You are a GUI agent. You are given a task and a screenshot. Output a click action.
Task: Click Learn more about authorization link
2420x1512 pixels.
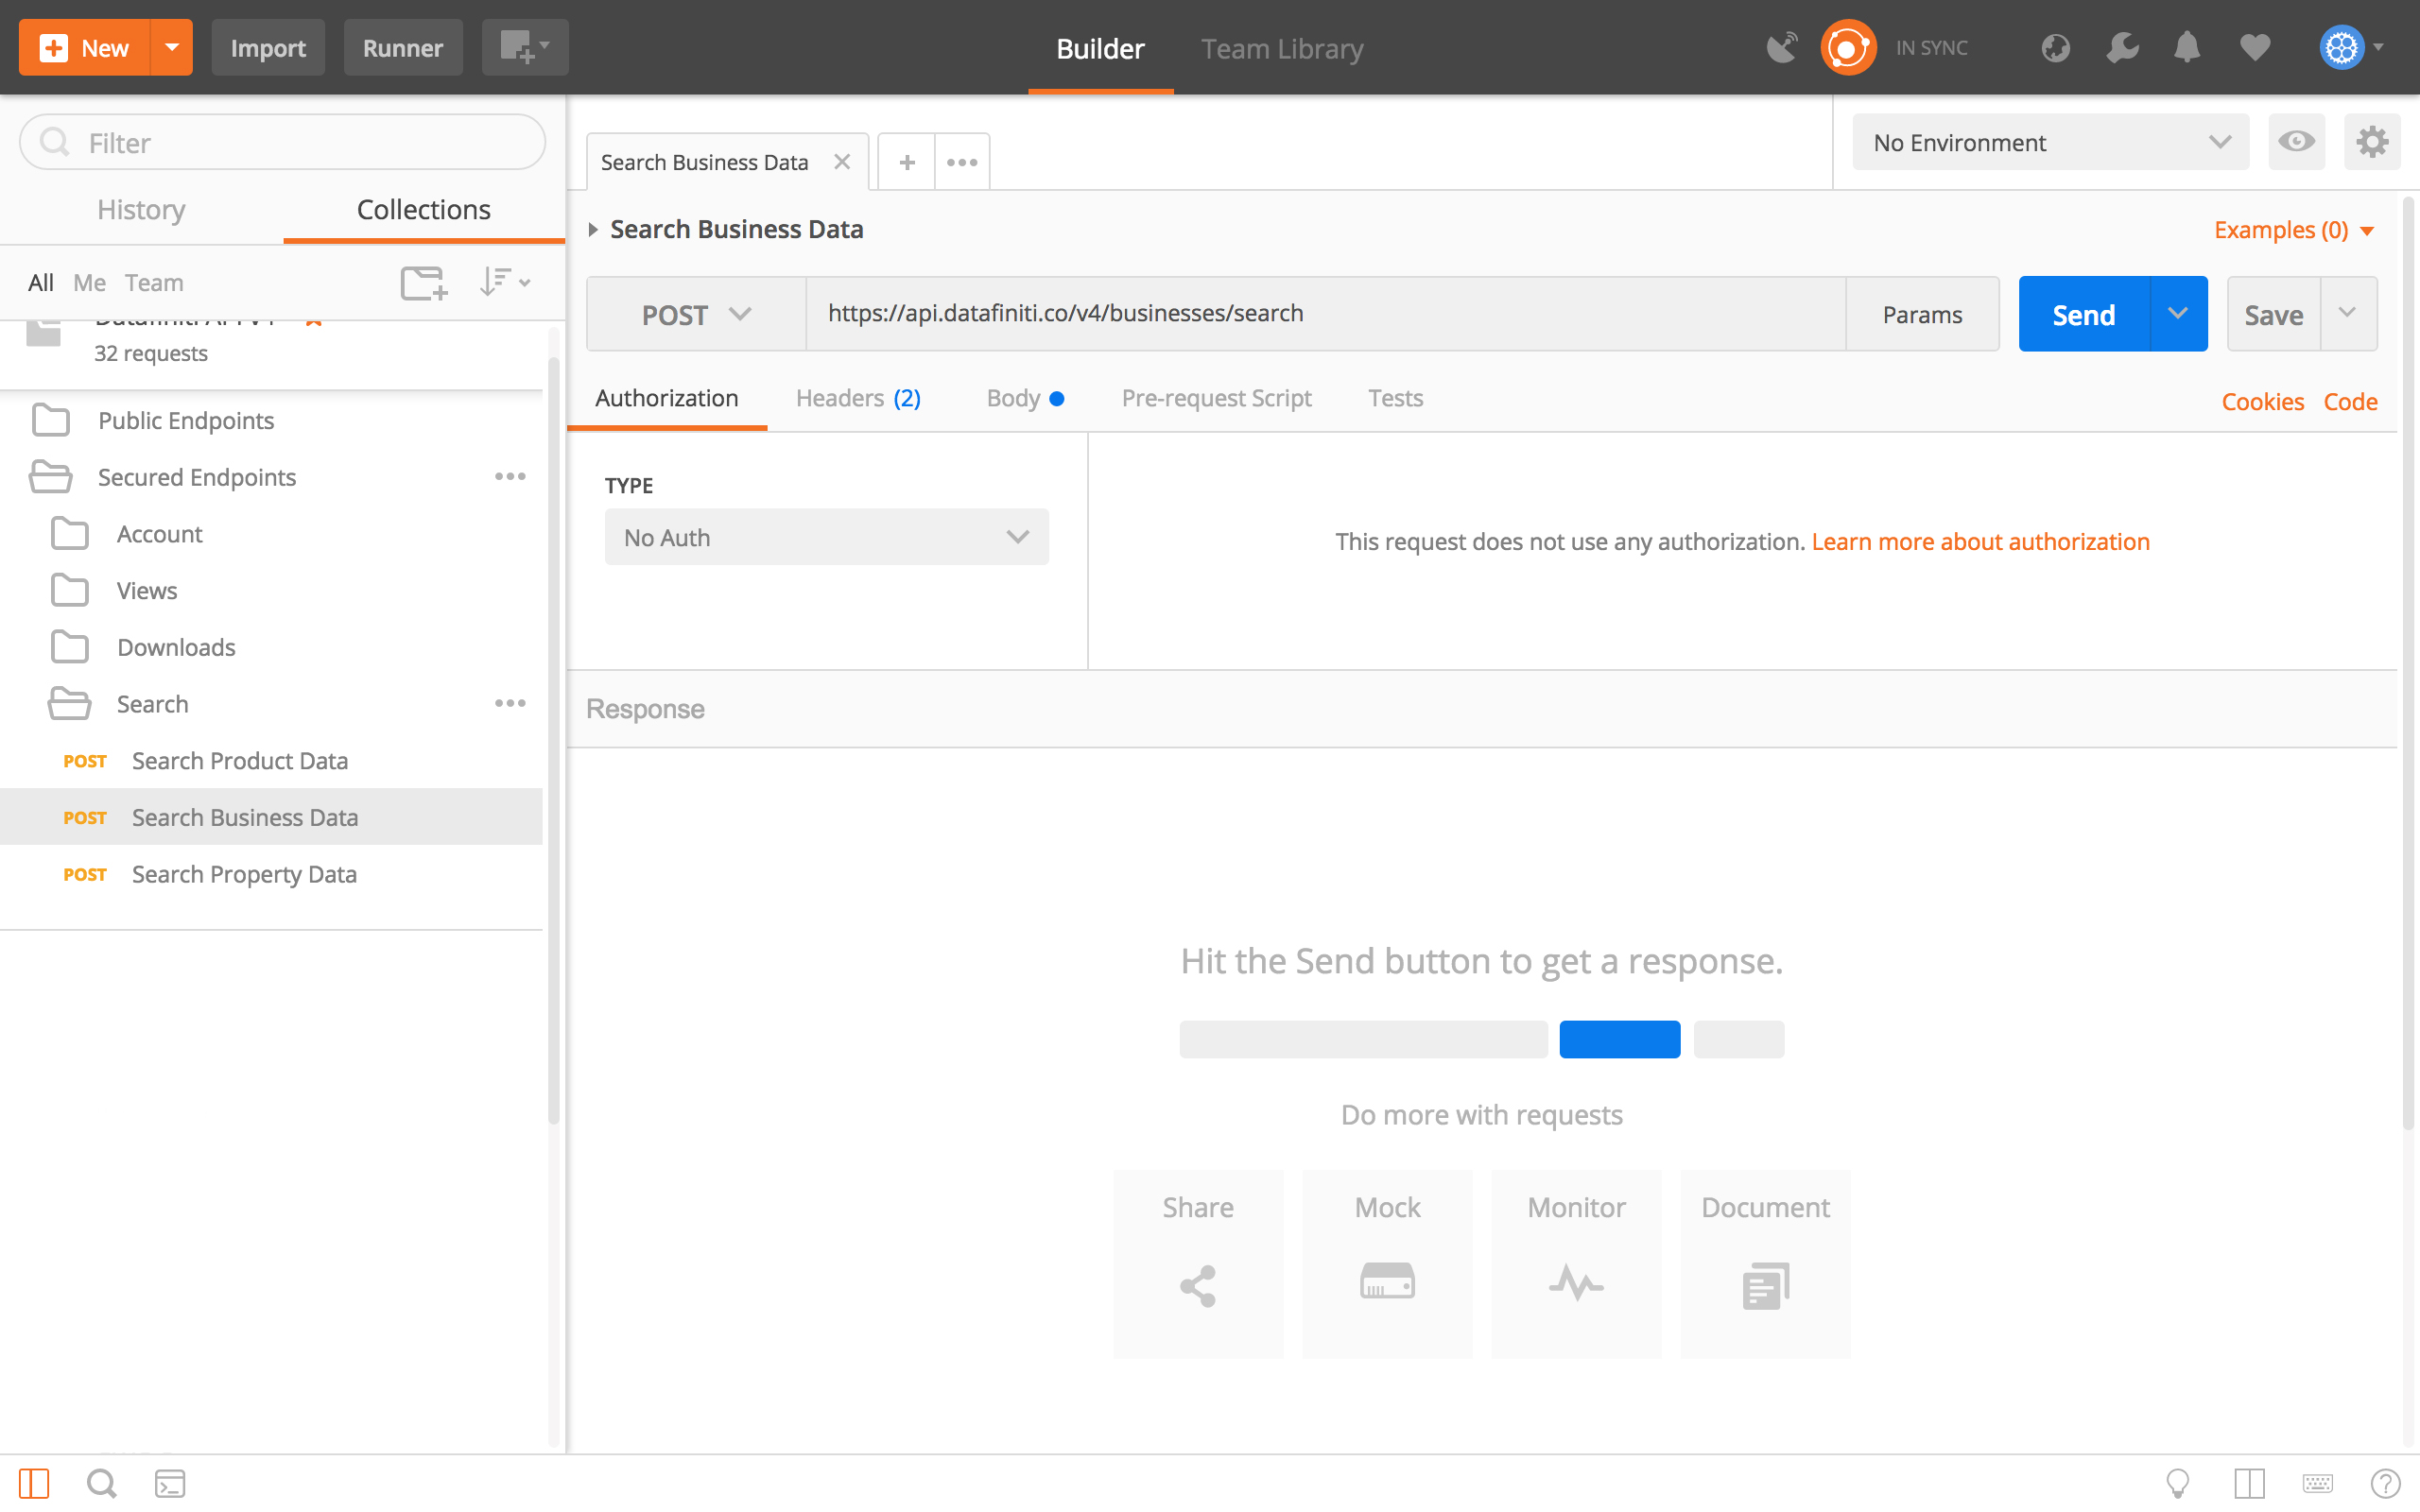(1980, 541)
